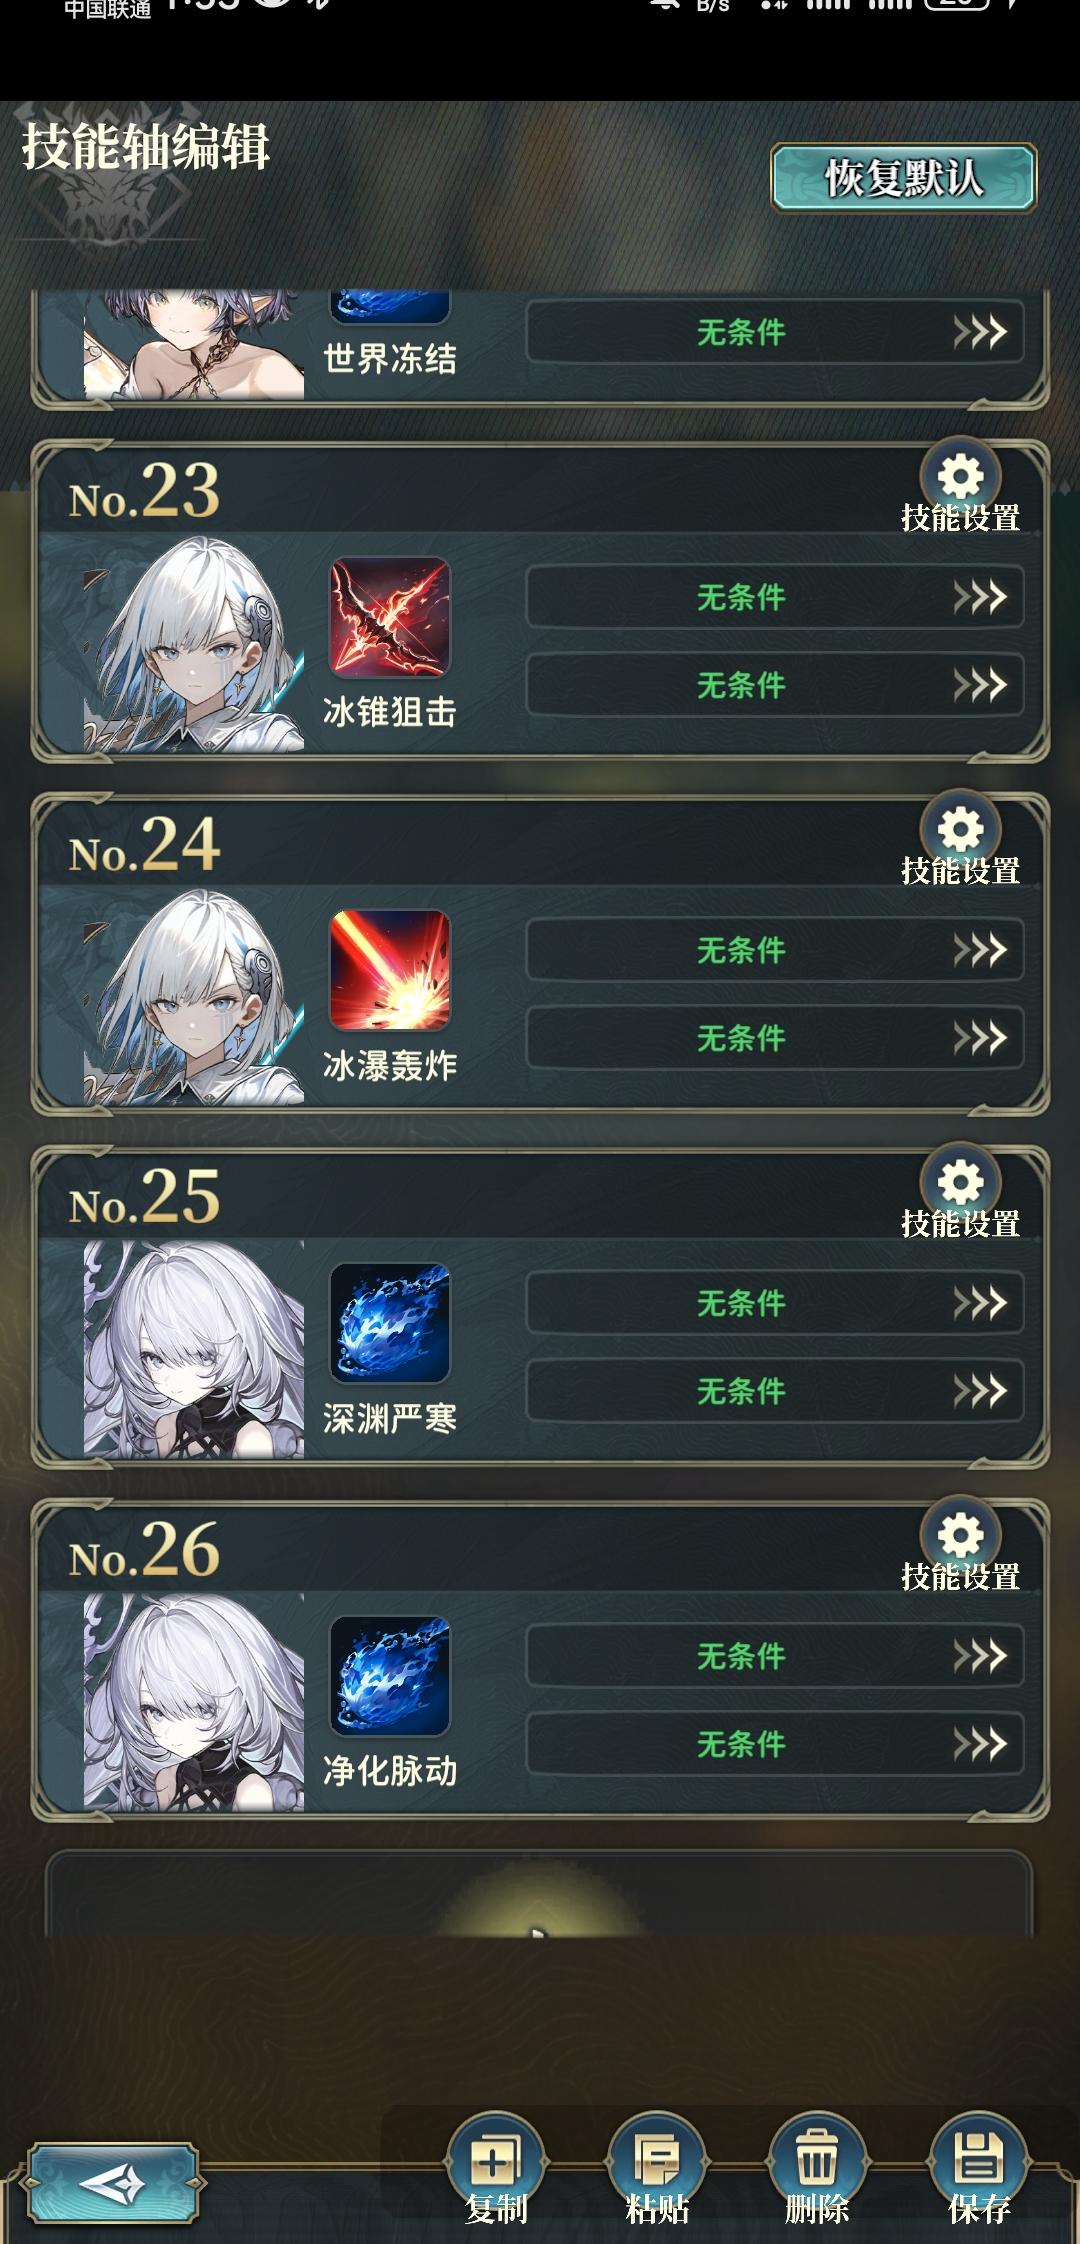Click the 复制 copy icon
This screenshot has width=1080, height=2244.
(x=496, y=2158)
